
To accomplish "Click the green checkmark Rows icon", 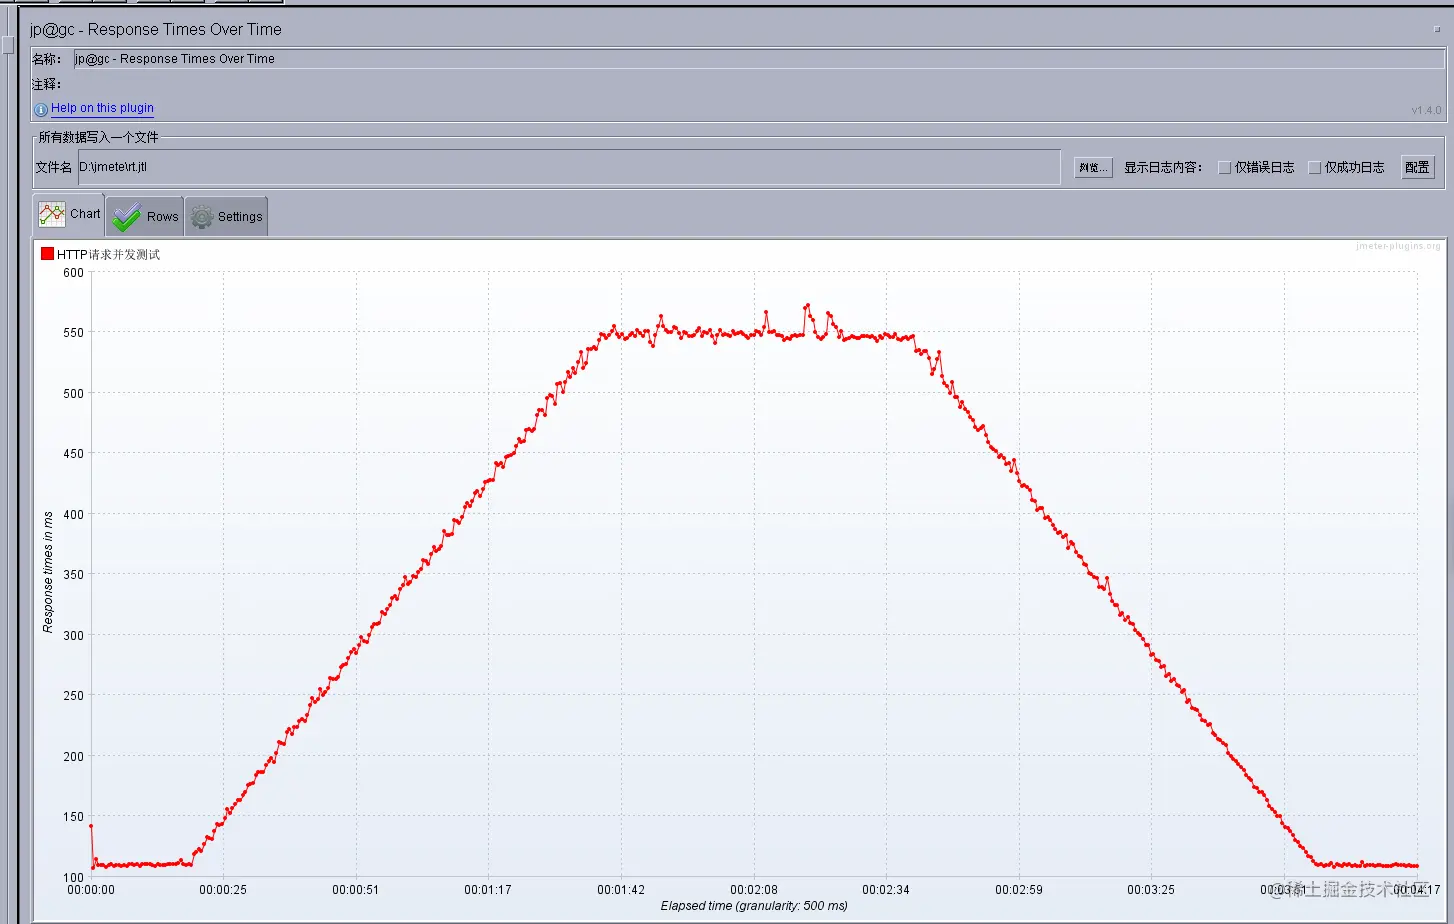I will coord(127,216).
